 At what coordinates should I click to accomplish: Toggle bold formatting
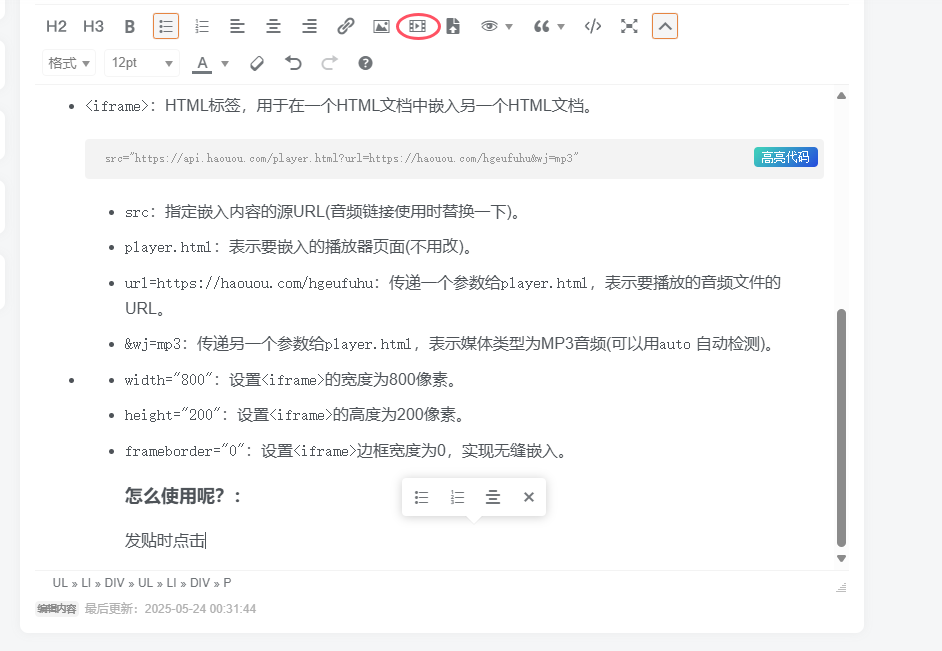(x=129, y=26)
